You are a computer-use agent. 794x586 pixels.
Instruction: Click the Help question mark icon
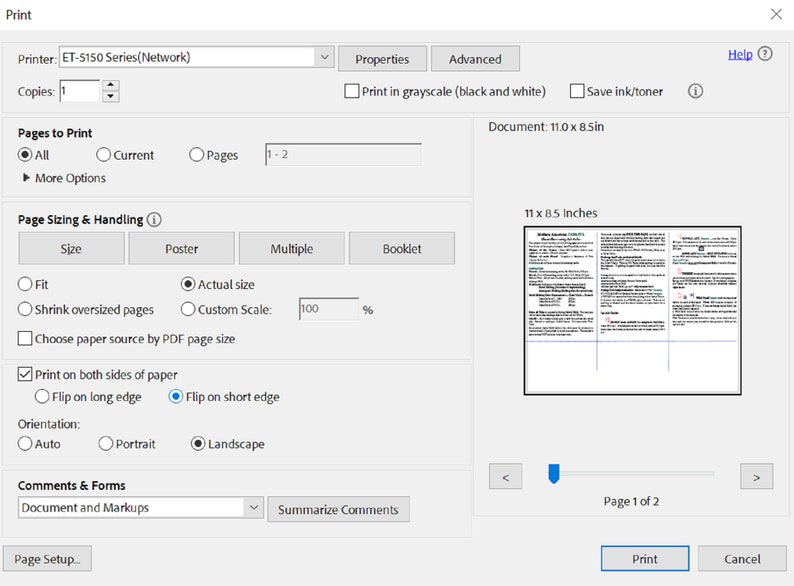click(765, 54)
